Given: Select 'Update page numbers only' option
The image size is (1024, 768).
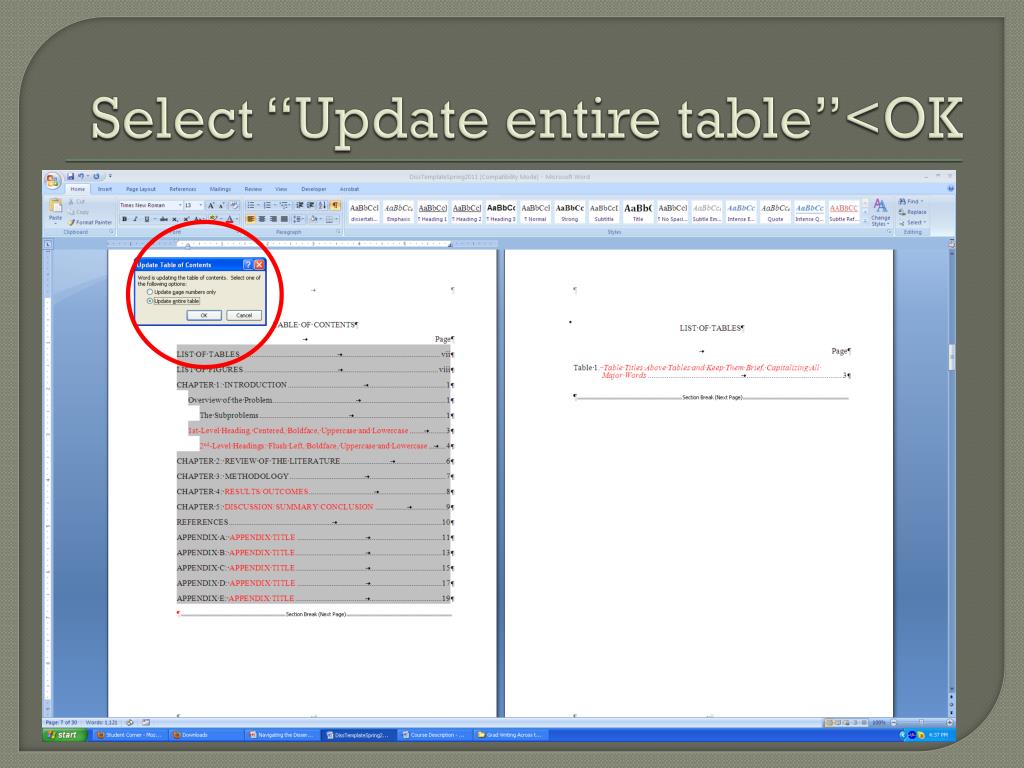Looking at the screenshot, I should [x=182, y=292].
